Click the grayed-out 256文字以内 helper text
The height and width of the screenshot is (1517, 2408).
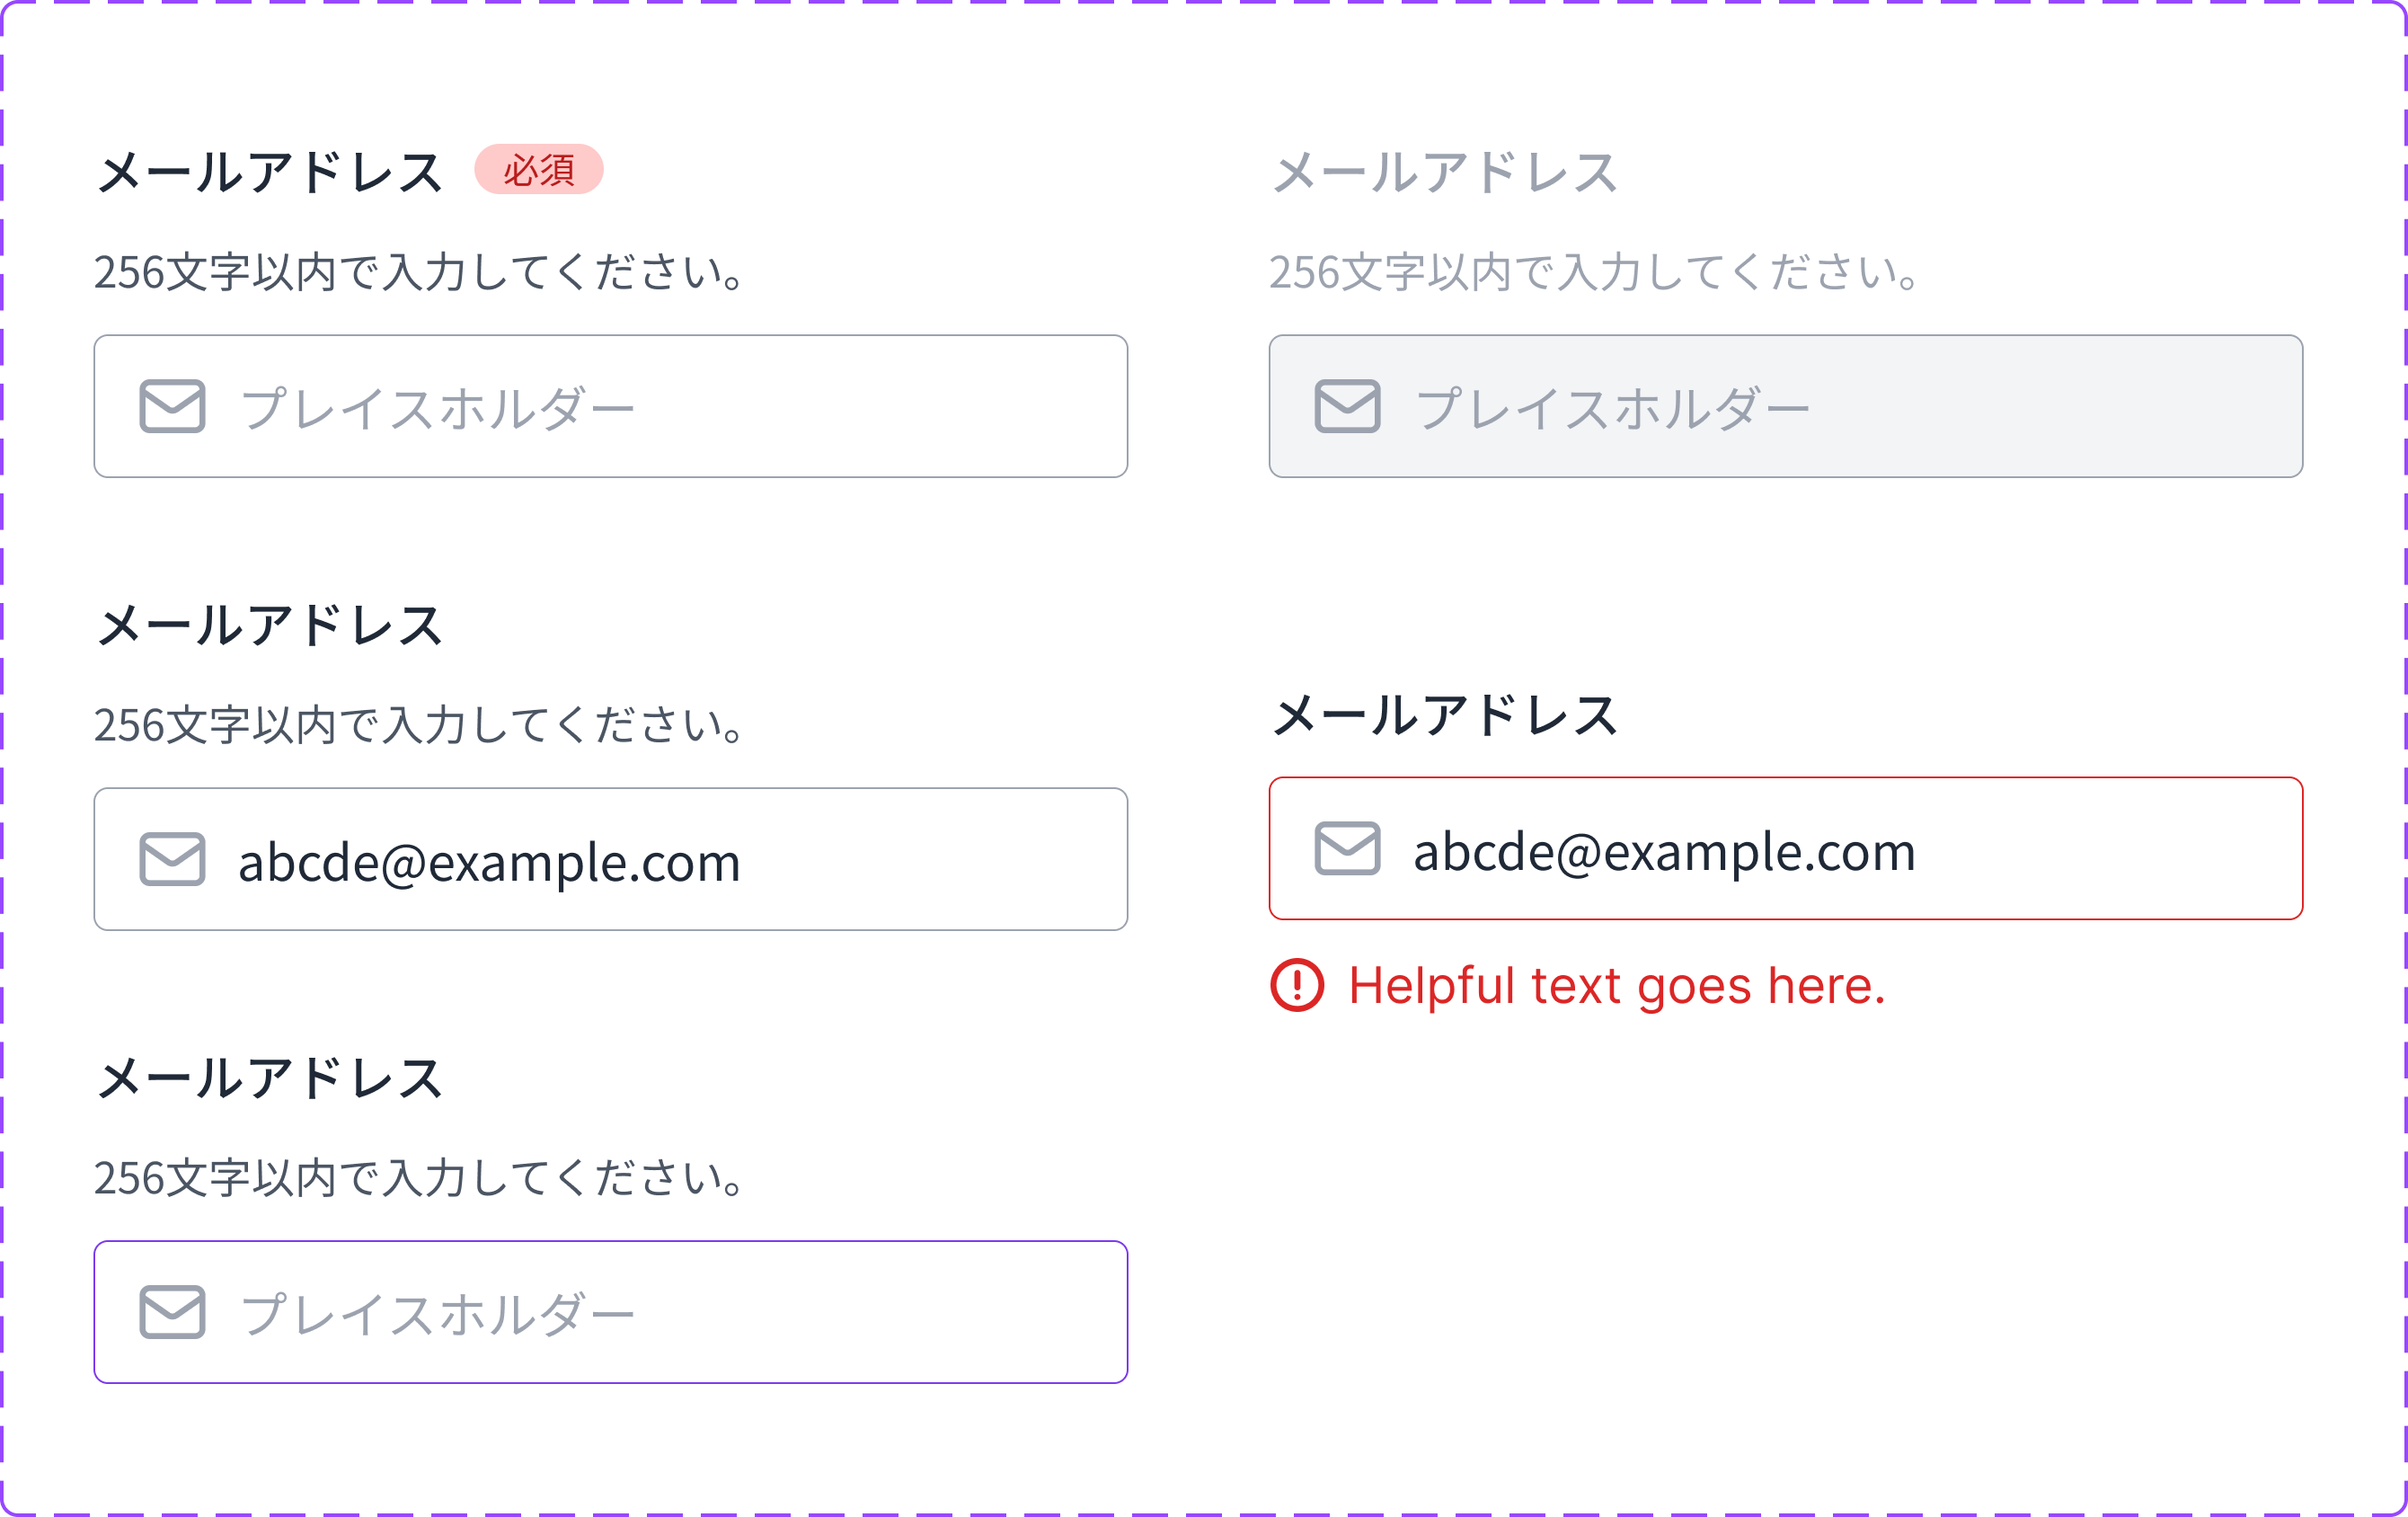(1594, 272)
